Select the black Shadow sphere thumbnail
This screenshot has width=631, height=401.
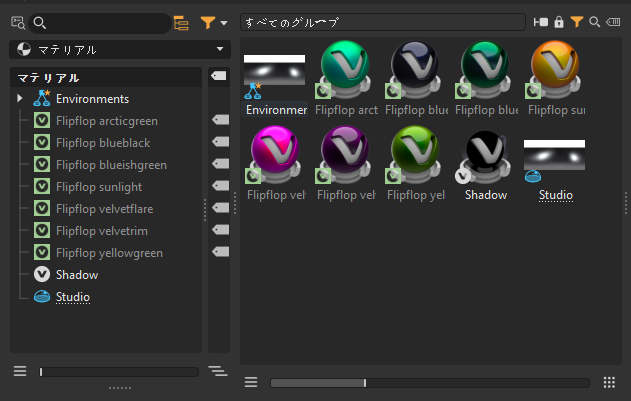tap(485, 156)
